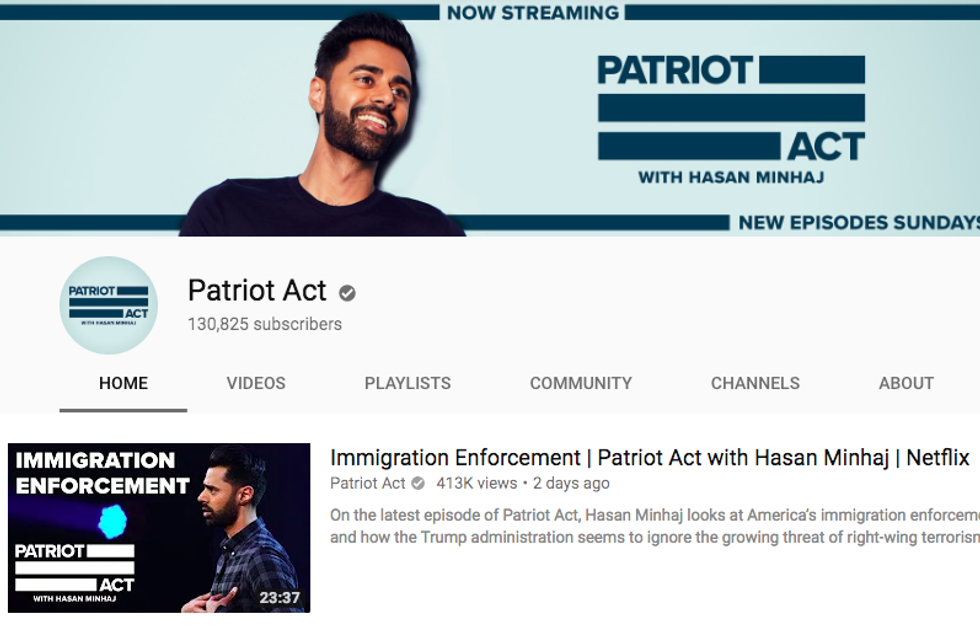Image resolution: width=980 pixels, height=631 pixels.
Task: Click the verified checkmark under the video title
Action: coord(418,483)
